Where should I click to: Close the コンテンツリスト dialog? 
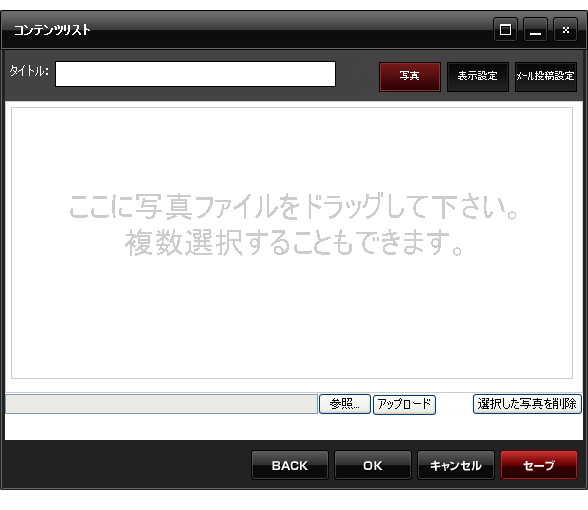[565, 30]
